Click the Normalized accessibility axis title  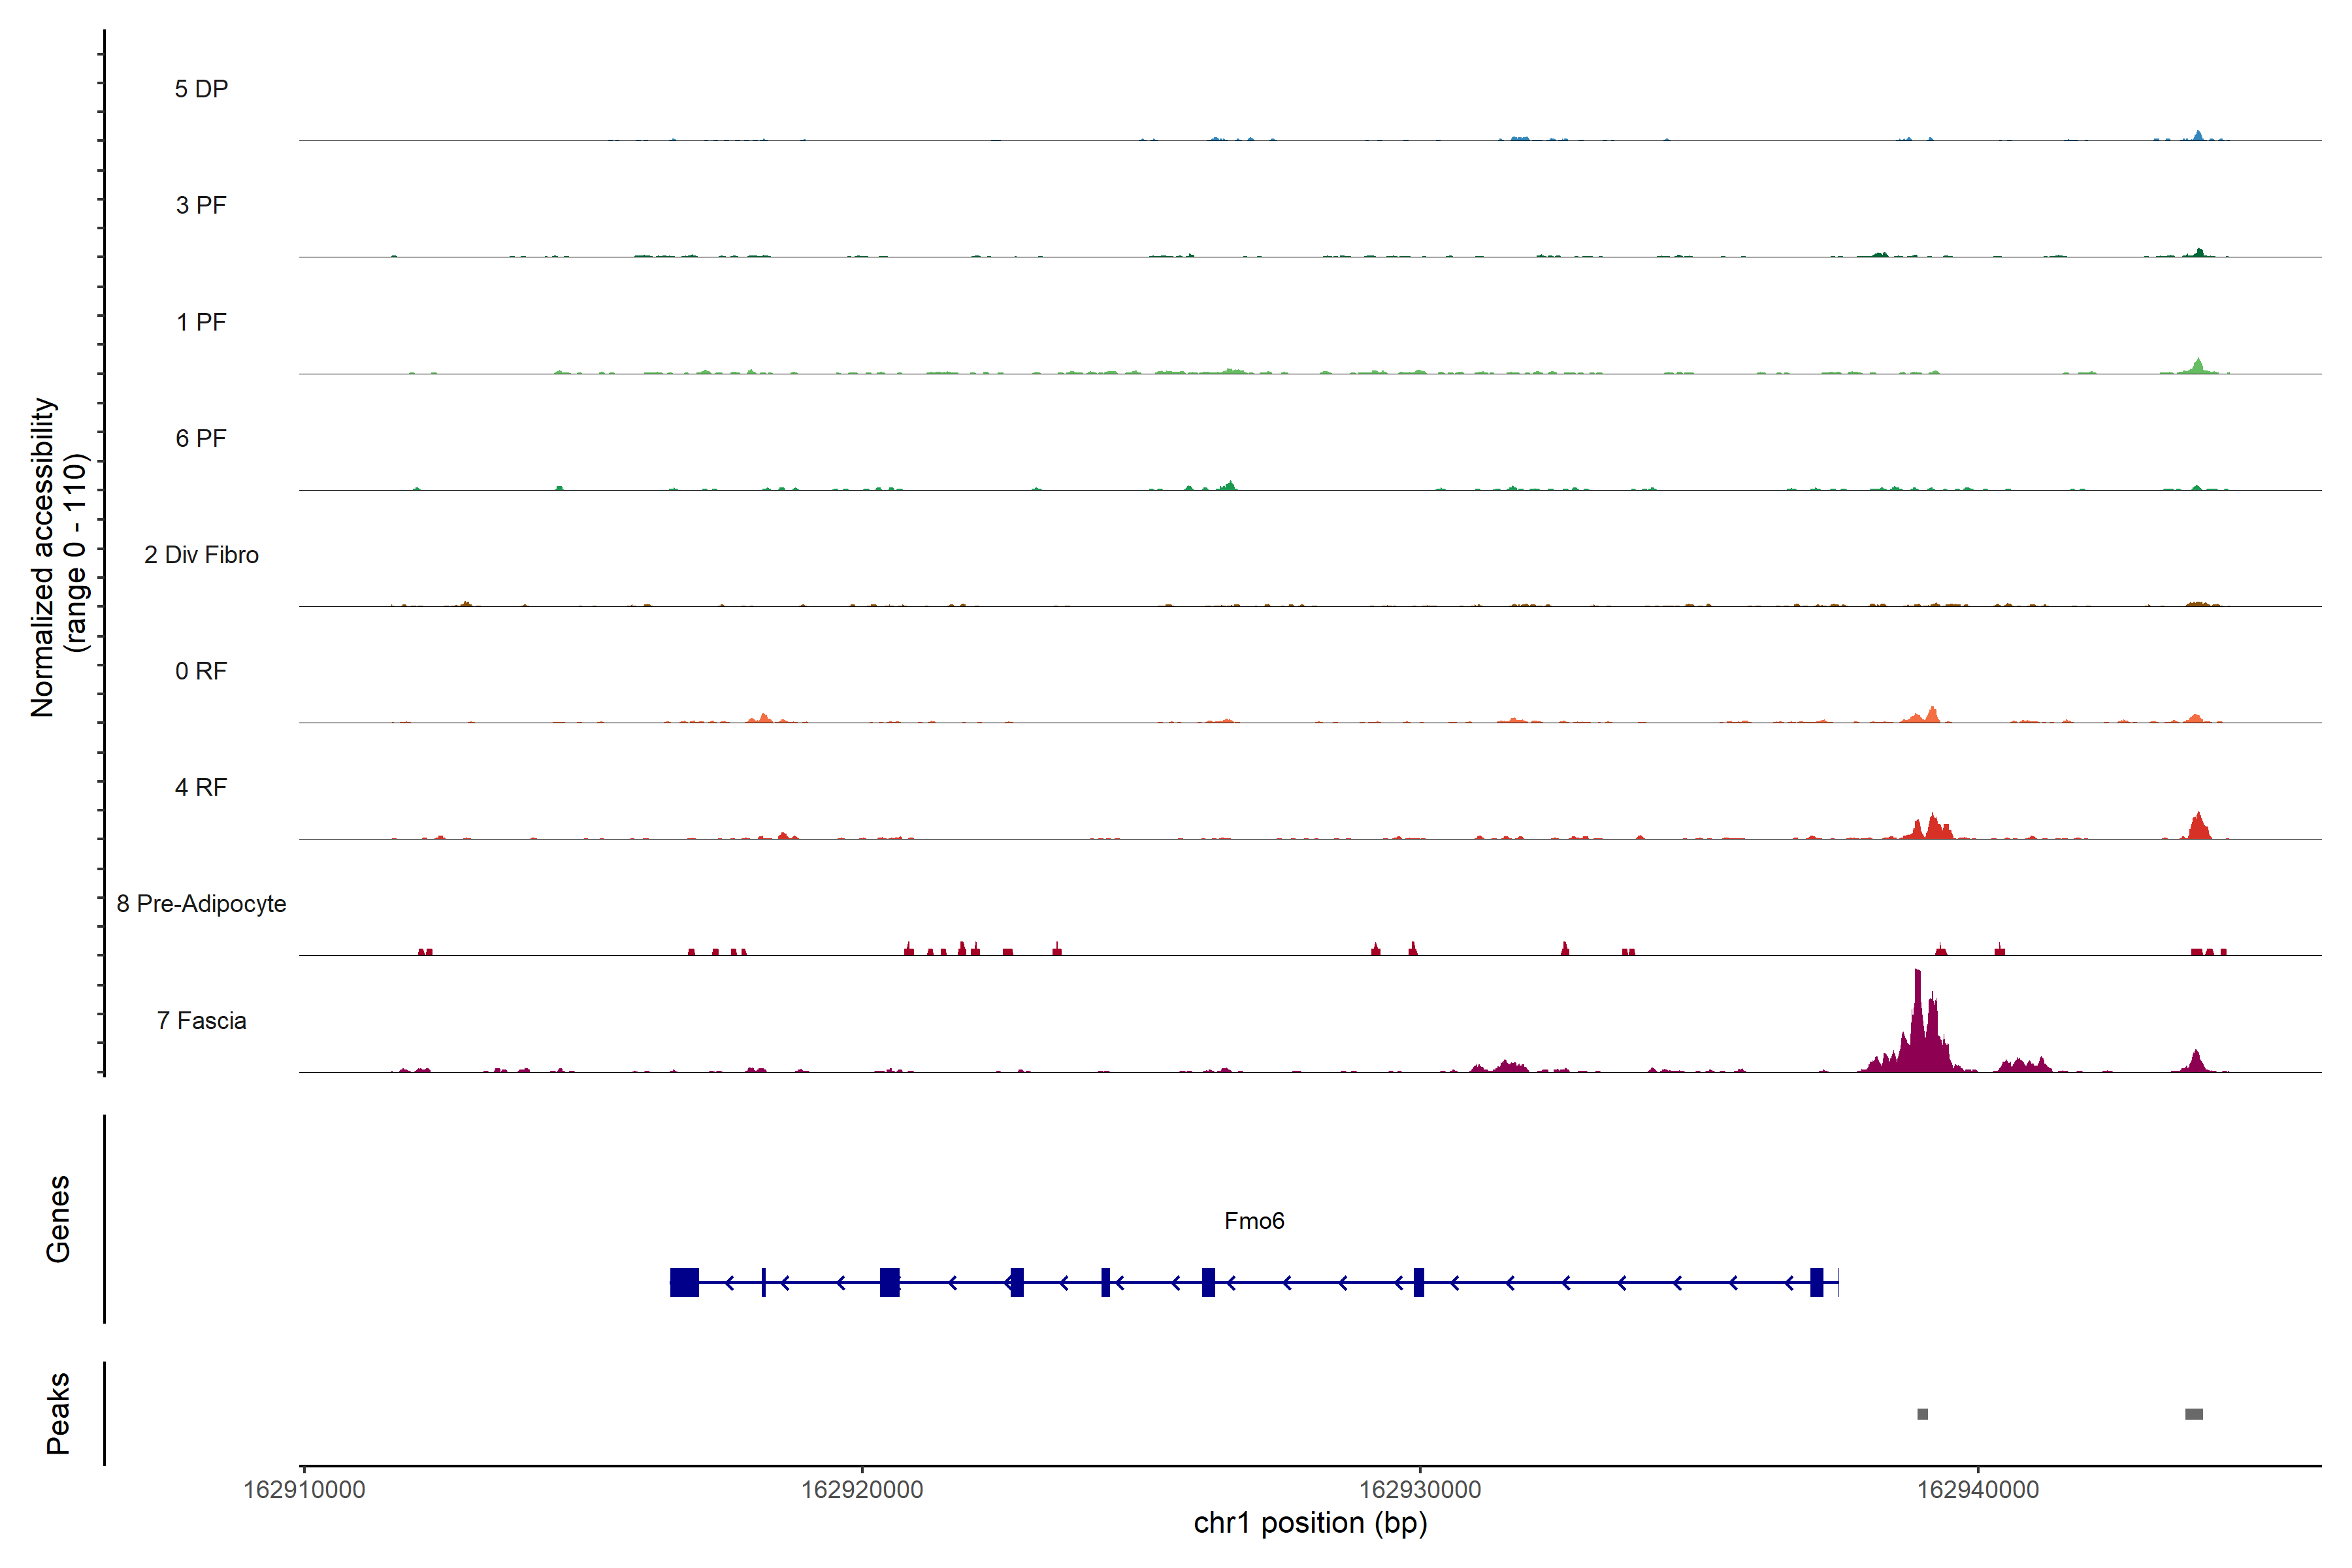coord(44,557)
